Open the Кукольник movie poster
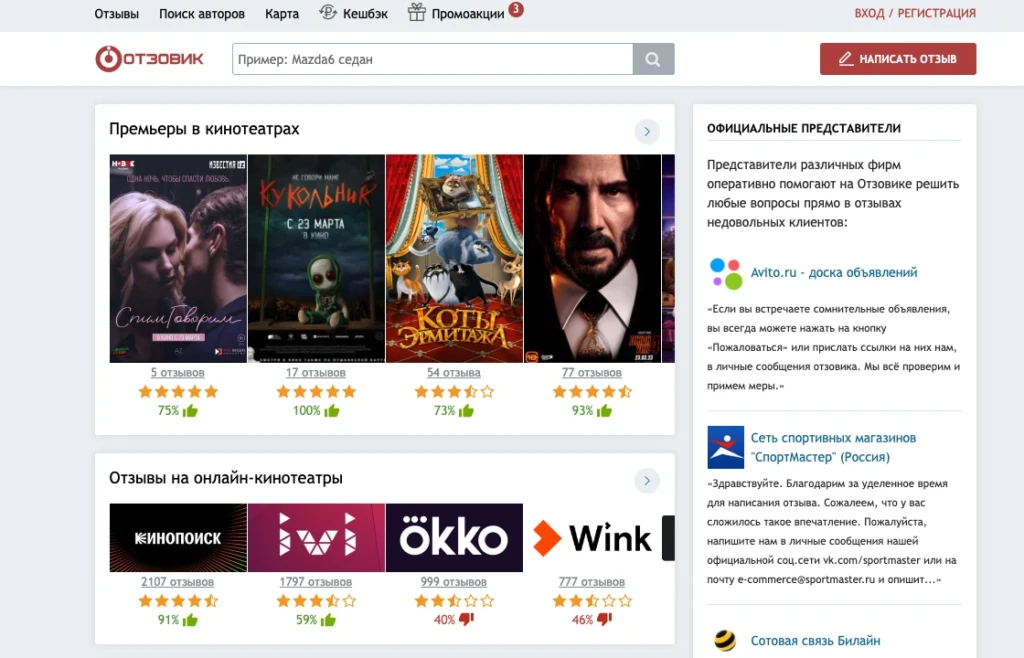Screen dimensions: 1024x658 click(x=317, y=258)
